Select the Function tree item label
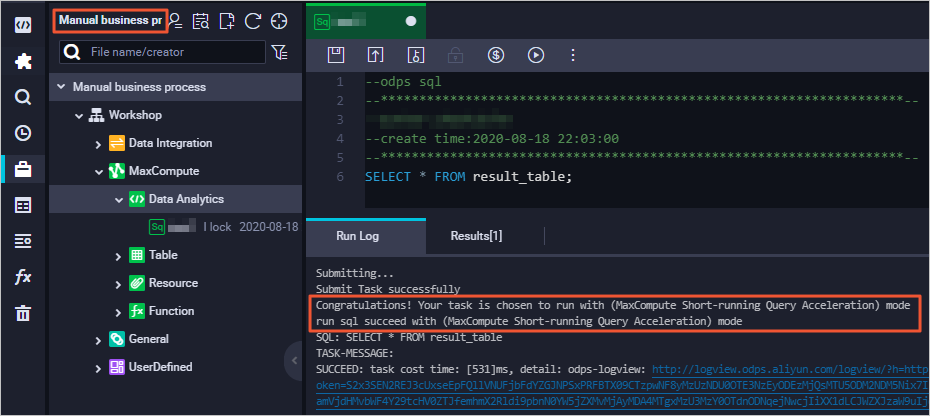 (x=171, y=311)
